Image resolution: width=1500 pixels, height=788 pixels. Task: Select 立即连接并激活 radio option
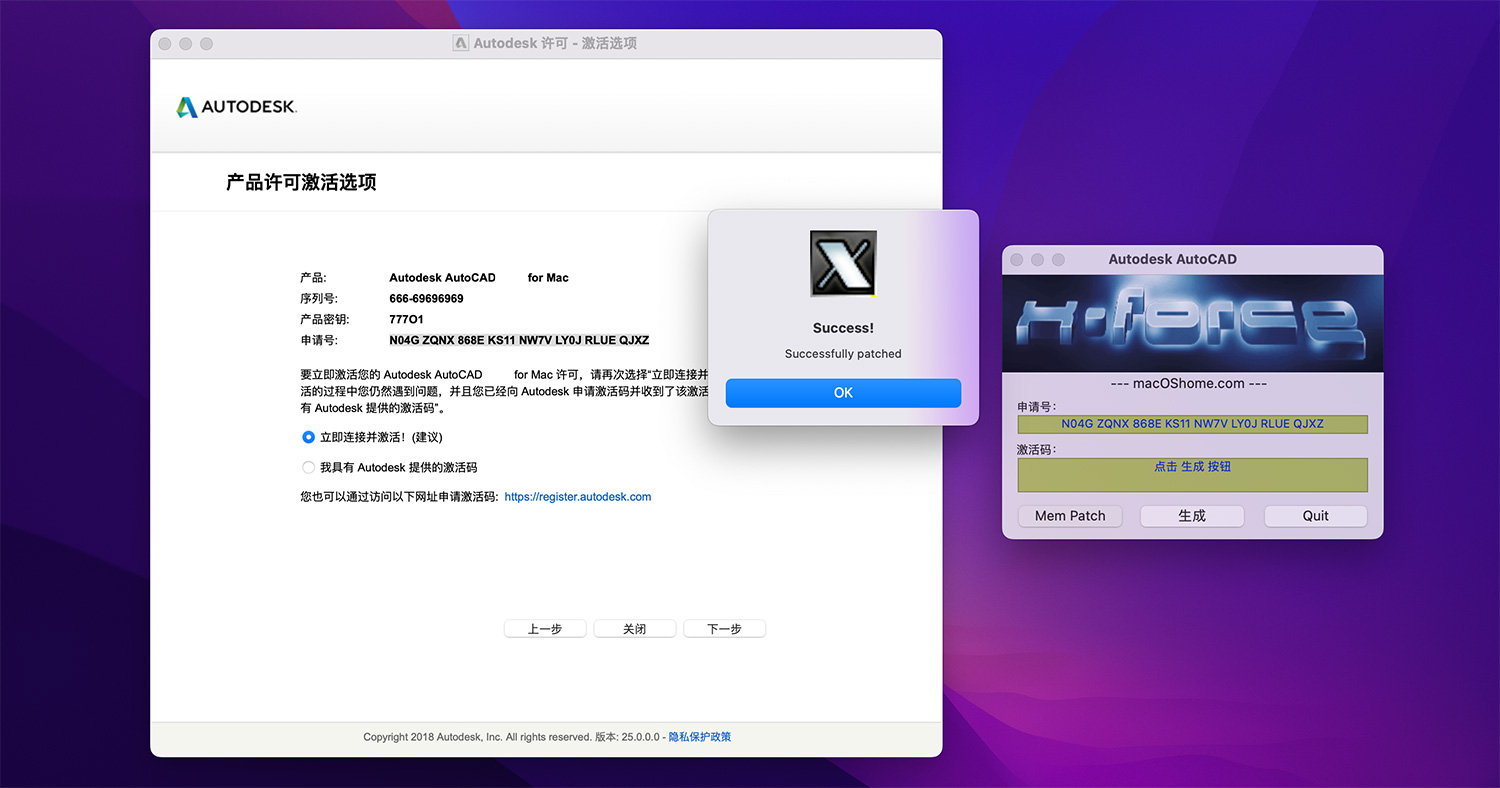(x=308, y=437)
